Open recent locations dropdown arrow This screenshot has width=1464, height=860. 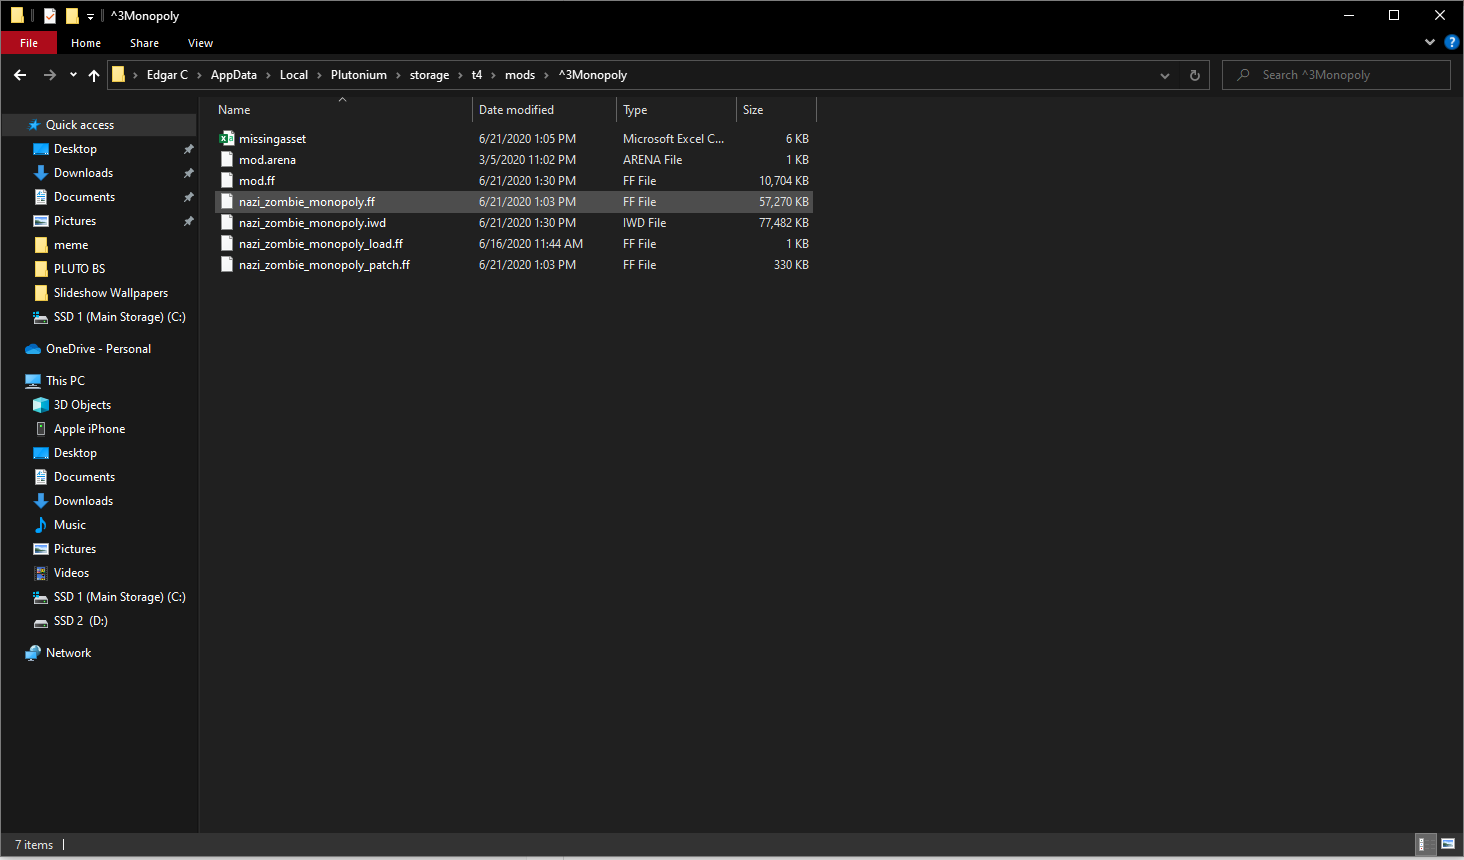(73, 75)
